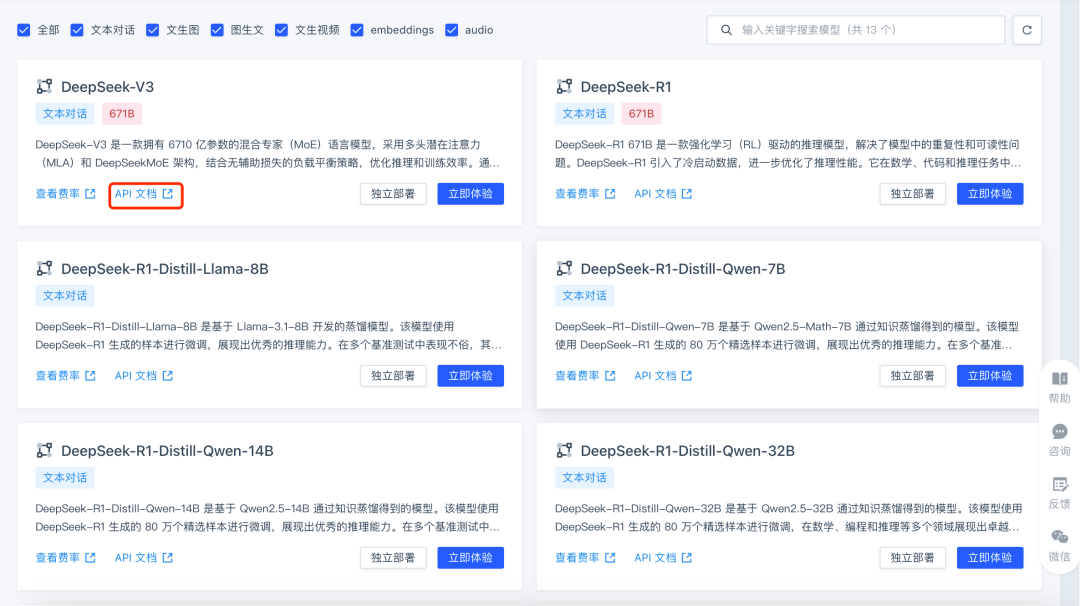Click the search magnifier icon

coord(726,30)
